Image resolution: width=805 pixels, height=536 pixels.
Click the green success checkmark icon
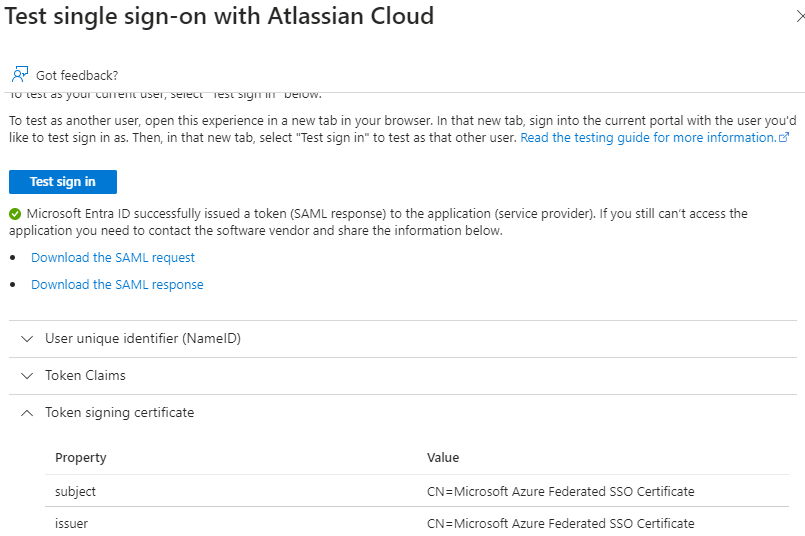point(15,214)
